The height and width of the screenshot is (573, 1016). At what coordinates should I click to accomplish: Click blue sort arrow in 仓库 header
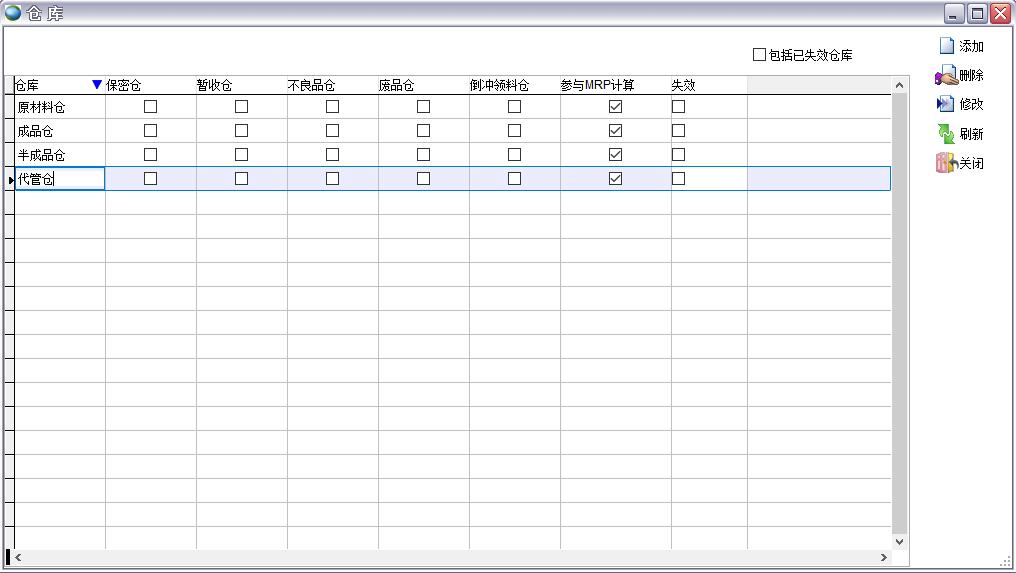coord(97,85)
